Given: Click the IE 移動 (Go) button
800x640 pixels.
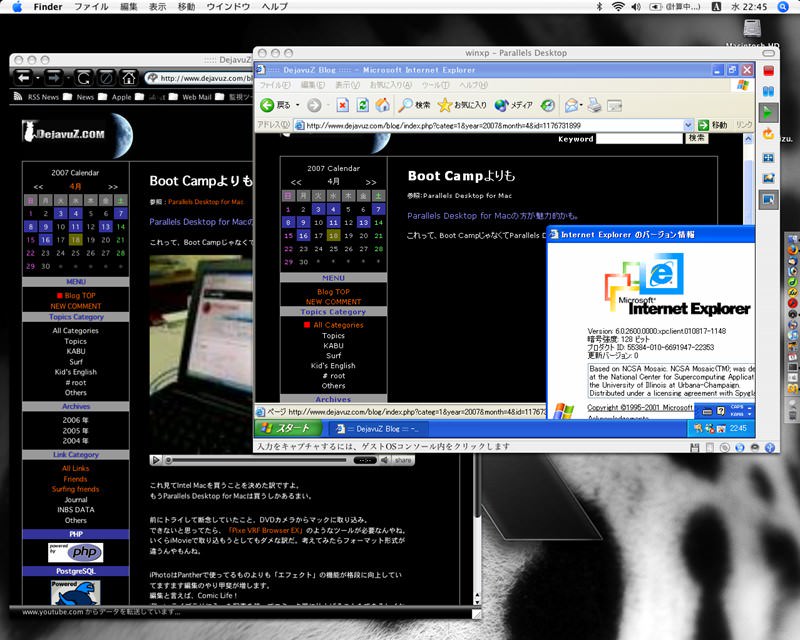Looking at the screenshot, I should [712, 125].
